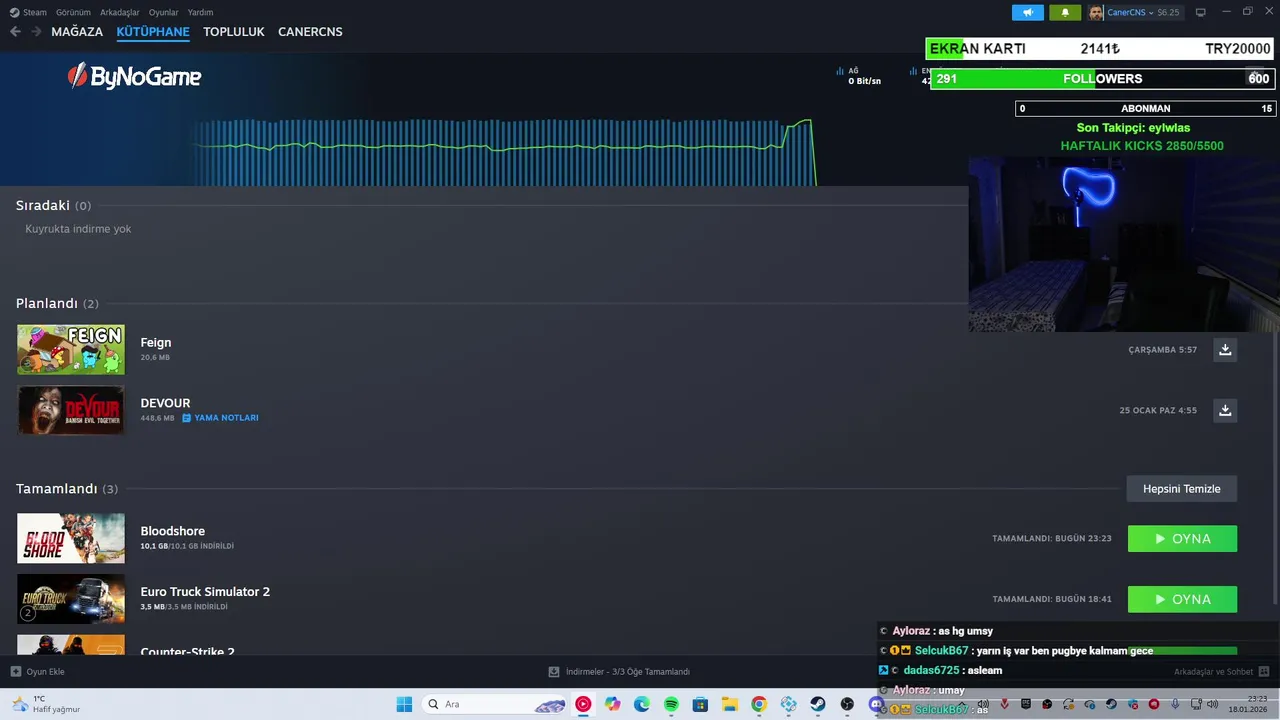Open the Copilot taskbar icon
Viewport: 1280px width, 720px height.
613,704
